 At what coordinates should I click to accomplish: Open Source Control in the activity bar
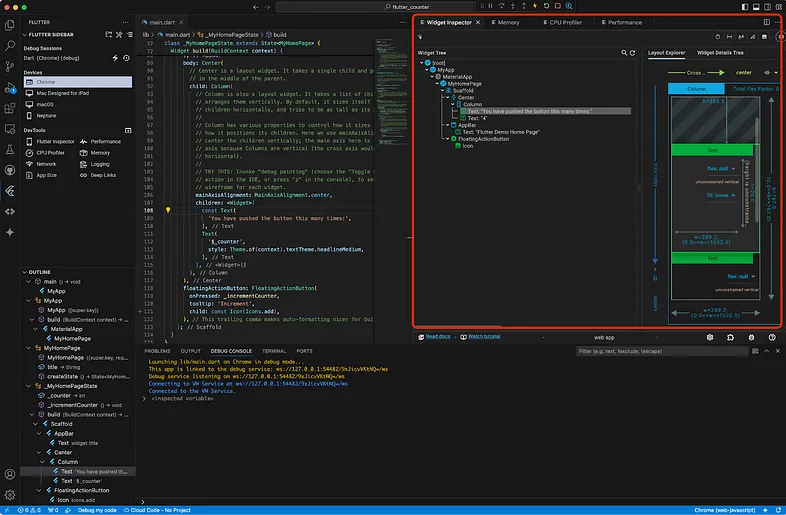(x=10, y=67)
